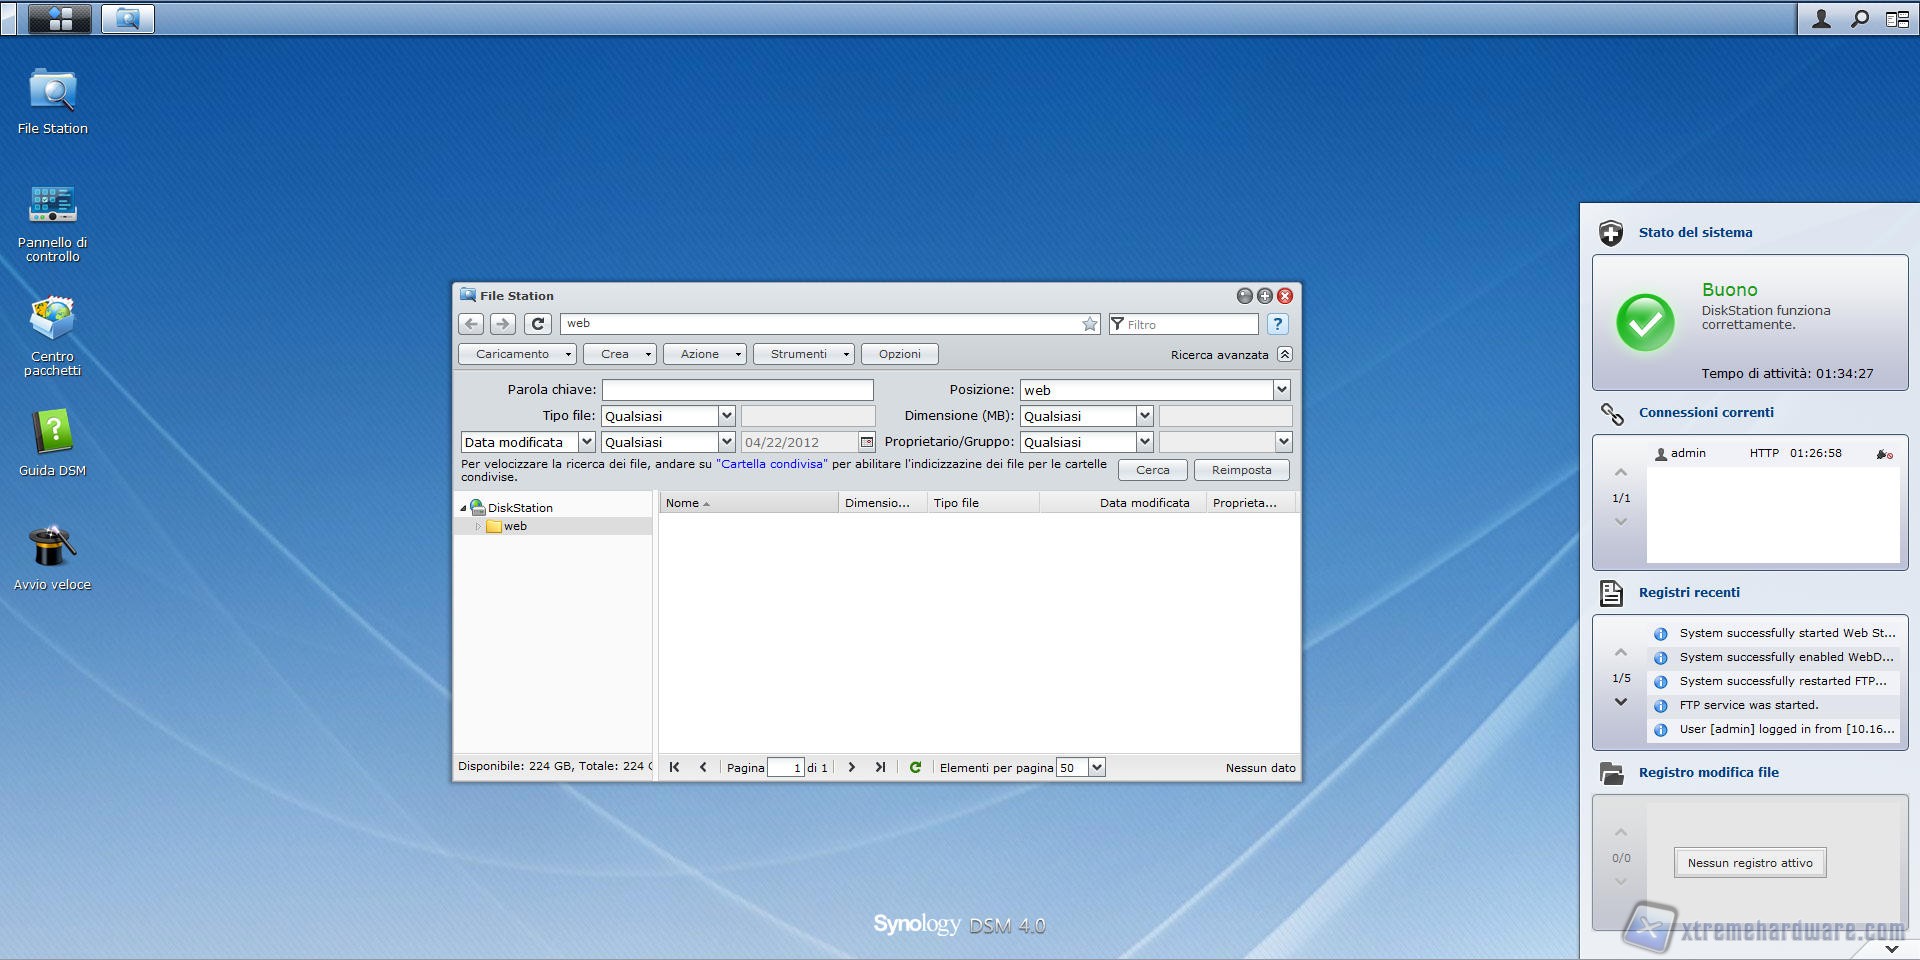The width and height of the screenshot is (1920, 960).
Task: Launch Centro pacchetti from the desktop
Action: (x=52, y=320)
